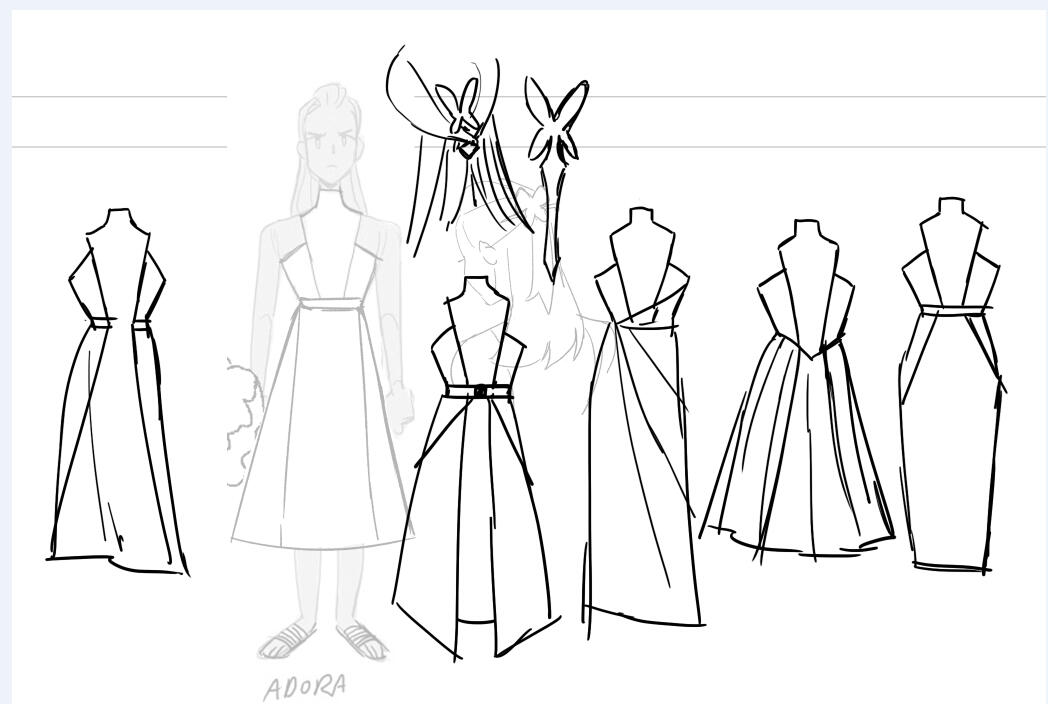Viewport: 1048px width, 704px height.
Task: Click the neck of the far-left mannequin
Action: coord(119,219)
